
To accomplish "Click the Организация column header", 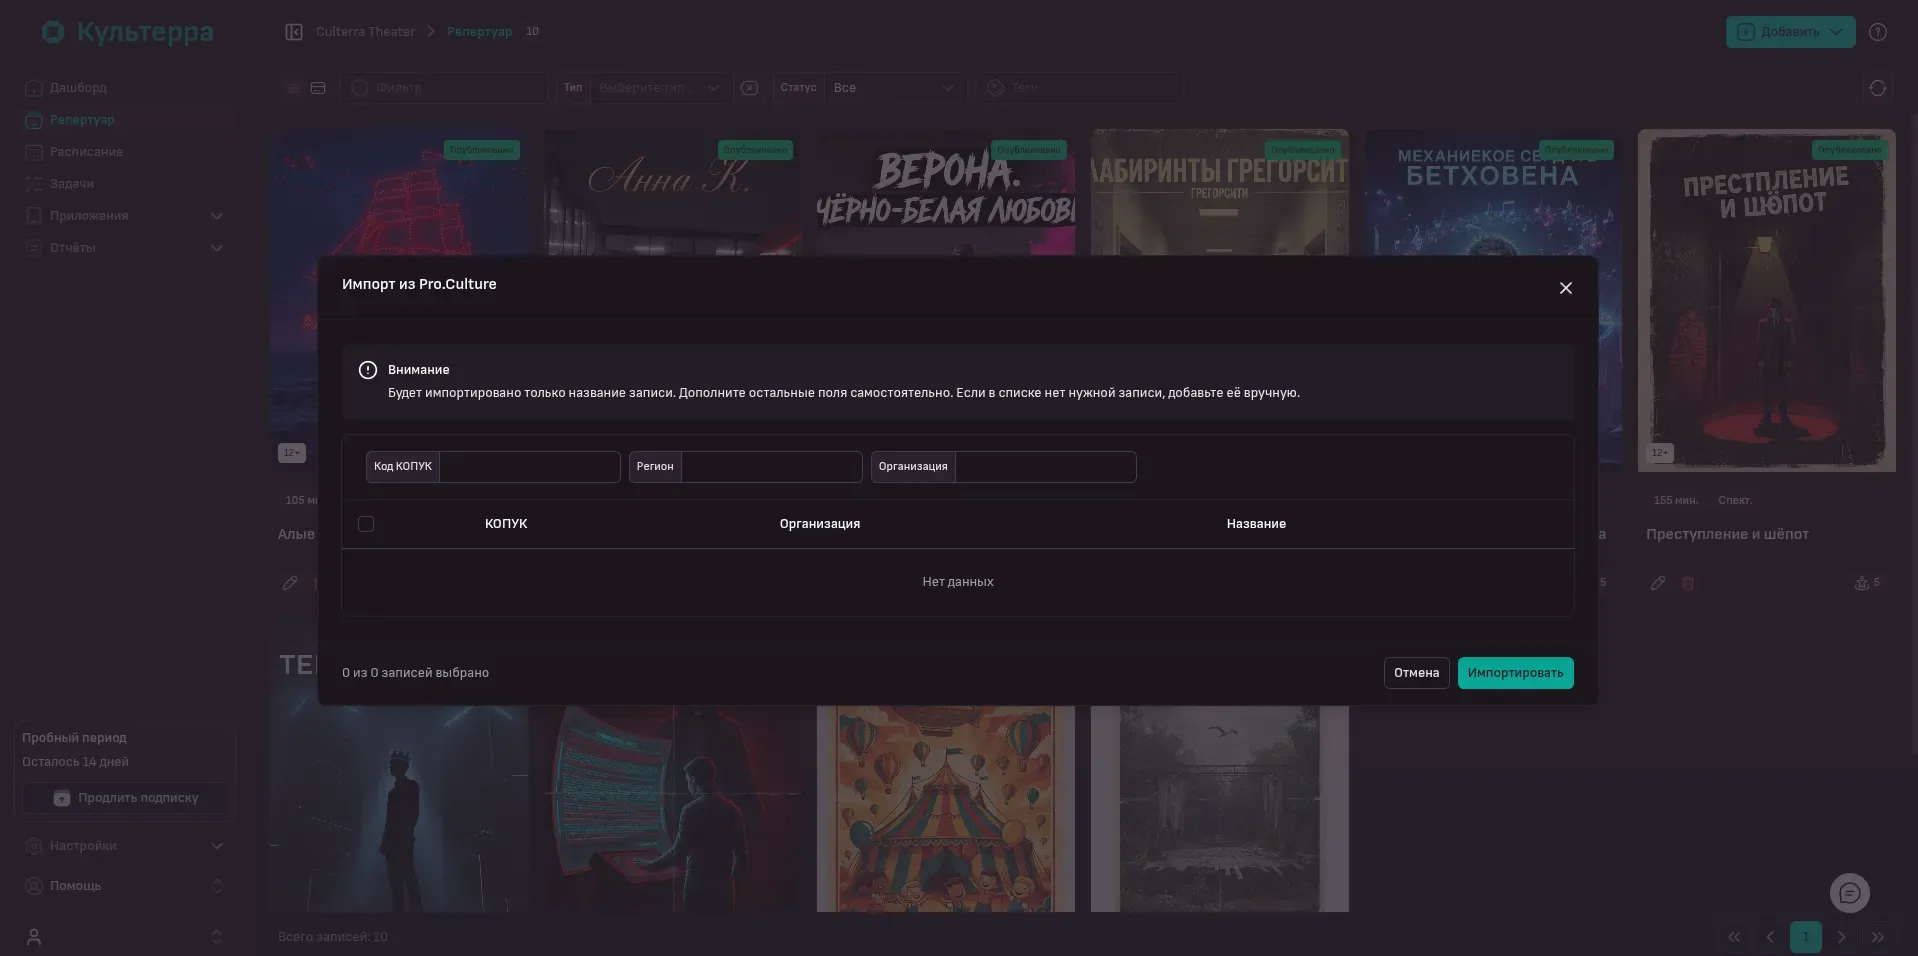I will point(820,524).
